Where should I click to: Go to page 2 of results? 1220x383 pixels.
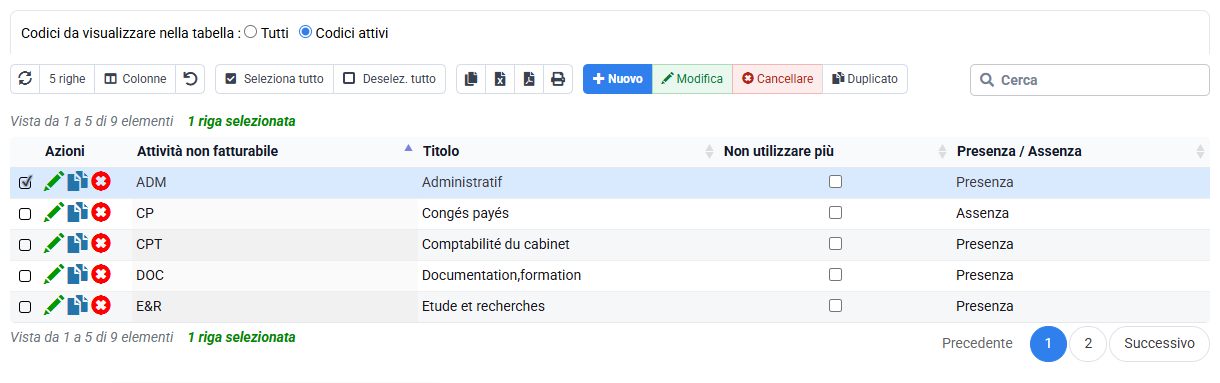(1088, 343)
